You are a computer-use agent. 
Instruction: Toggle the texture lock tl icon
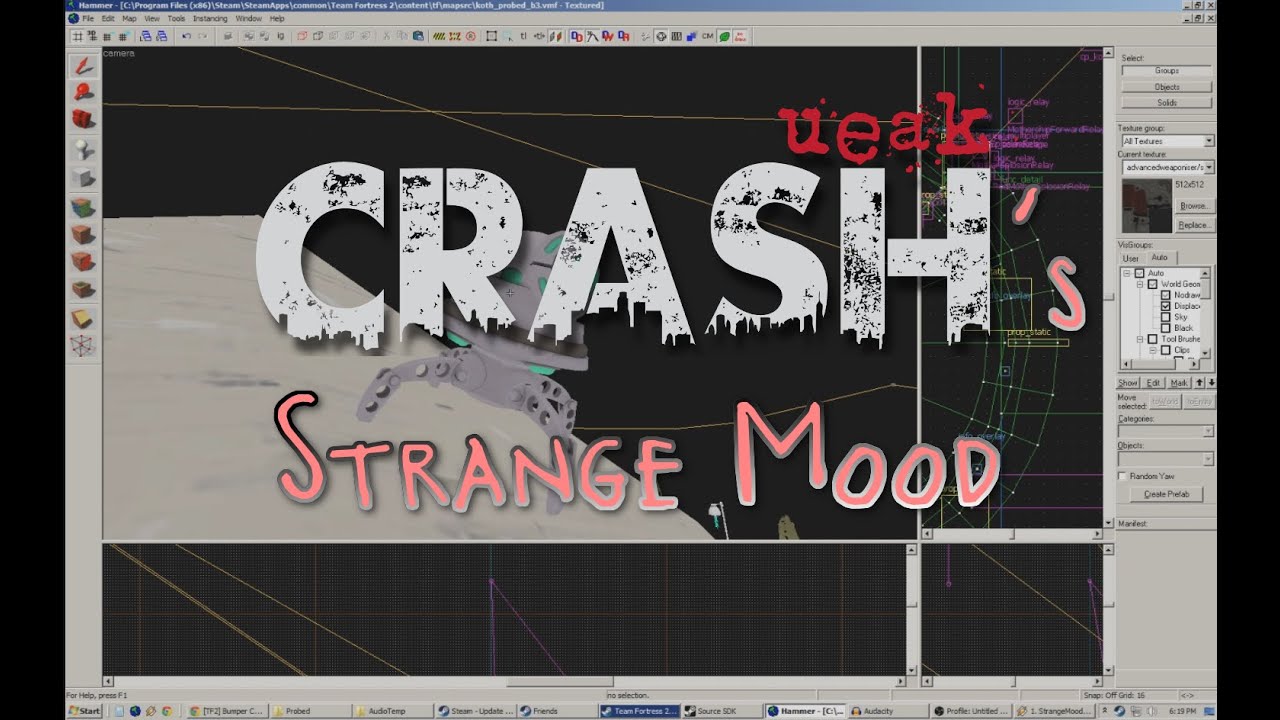524,36
